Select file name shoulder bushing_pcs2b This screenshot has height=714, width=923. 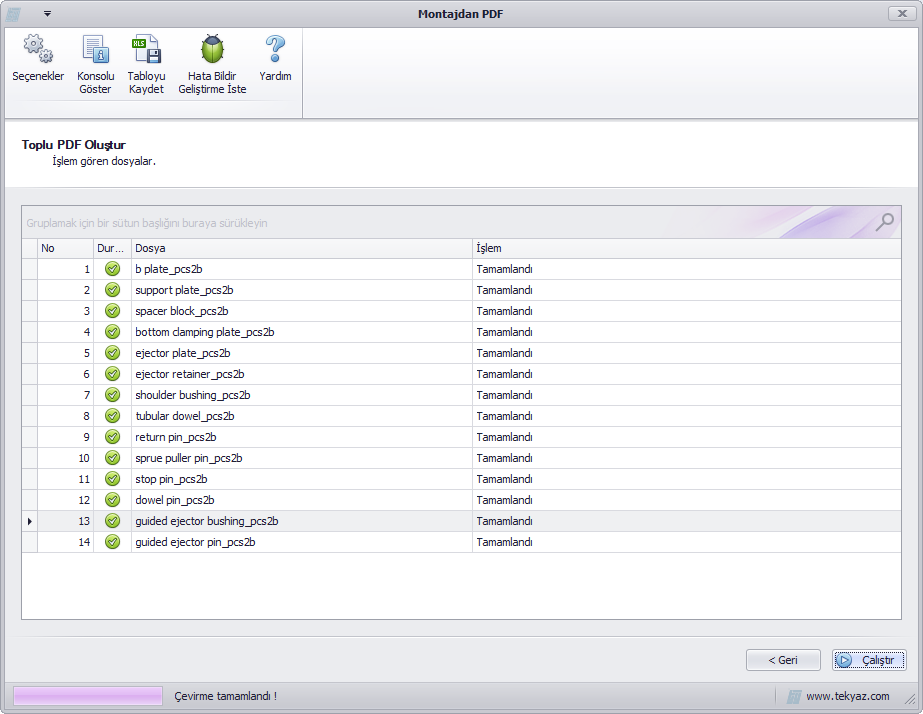(192, 395)
